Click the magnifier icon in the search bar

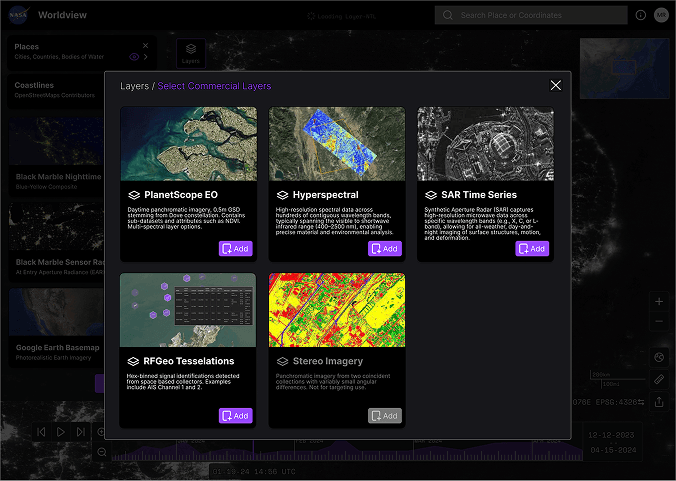(x=448, y=15)
